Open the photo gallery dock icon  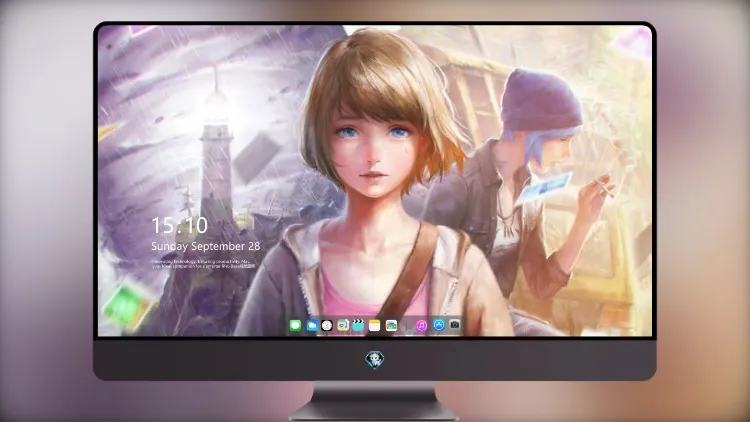click(391, 325)
